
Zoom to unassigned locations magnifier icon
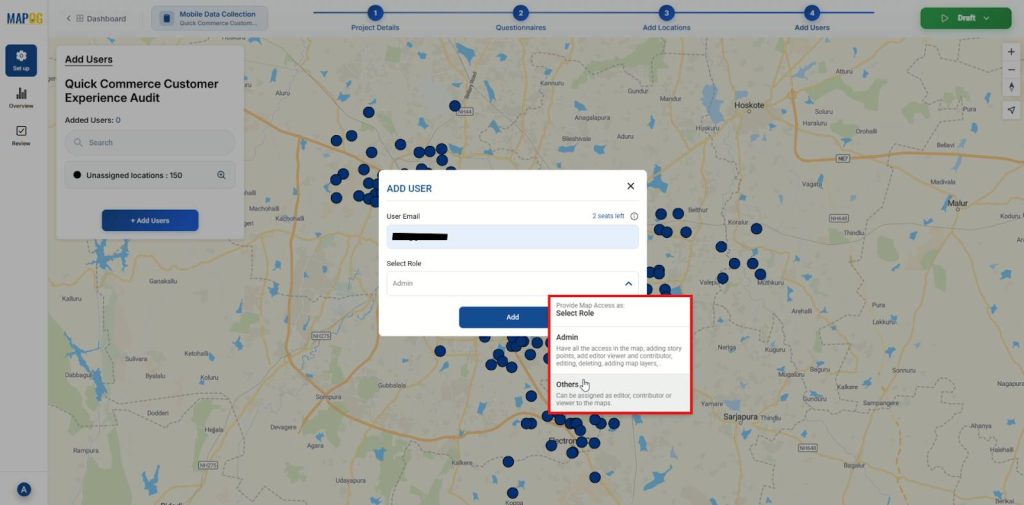[x=221, y=175]
